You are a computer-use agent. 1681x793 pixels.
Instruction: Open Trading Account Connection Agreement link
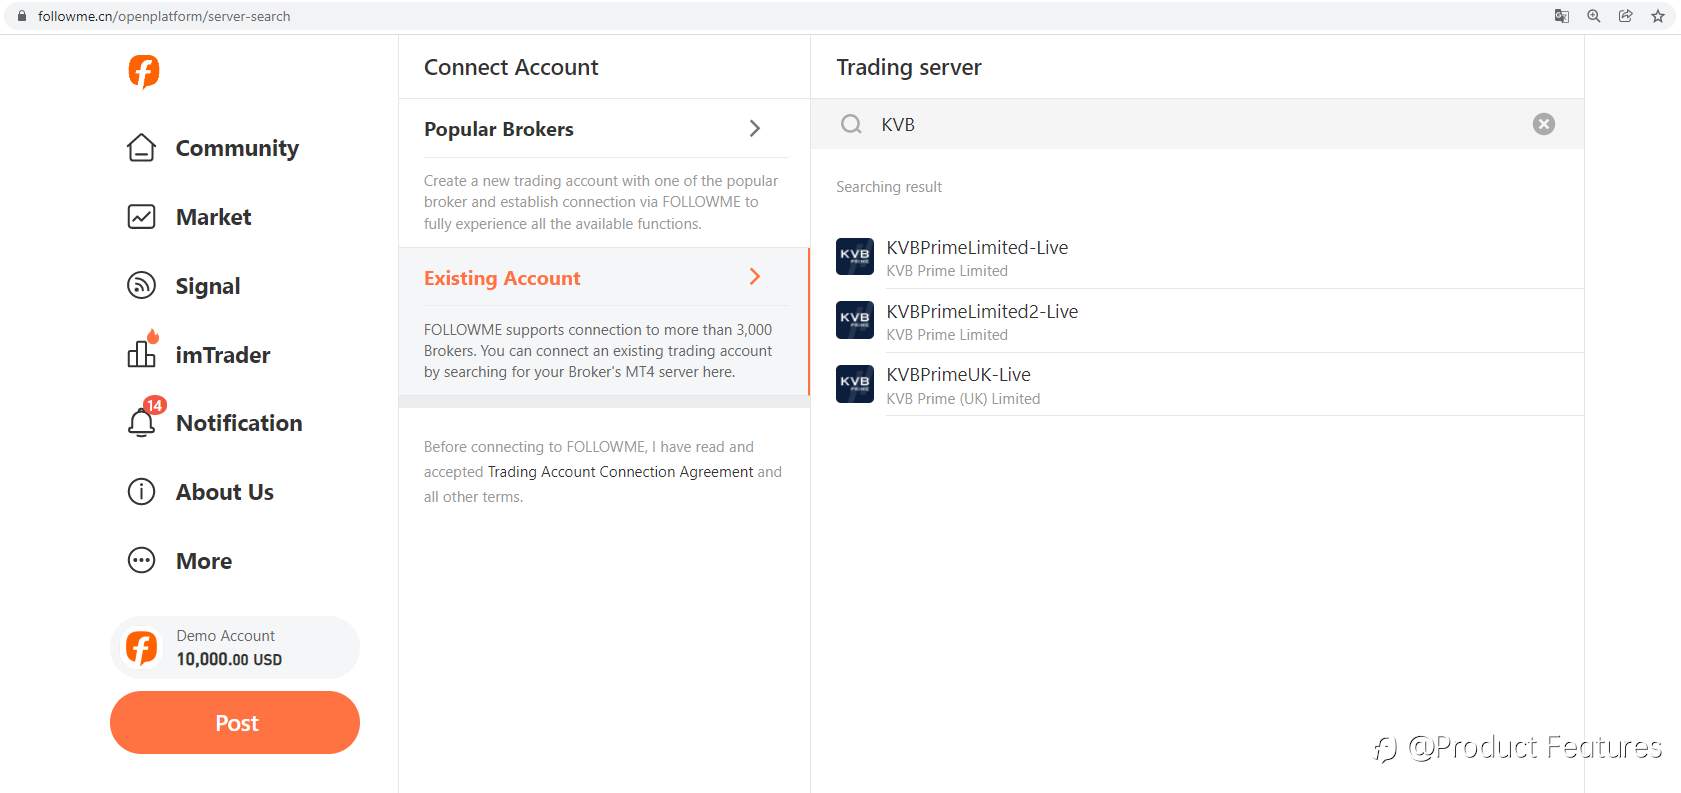[620, 472]
